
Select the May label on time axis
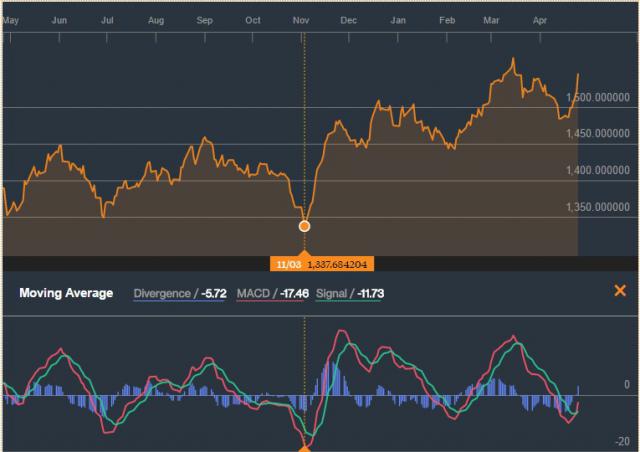[x=11, y=19]
